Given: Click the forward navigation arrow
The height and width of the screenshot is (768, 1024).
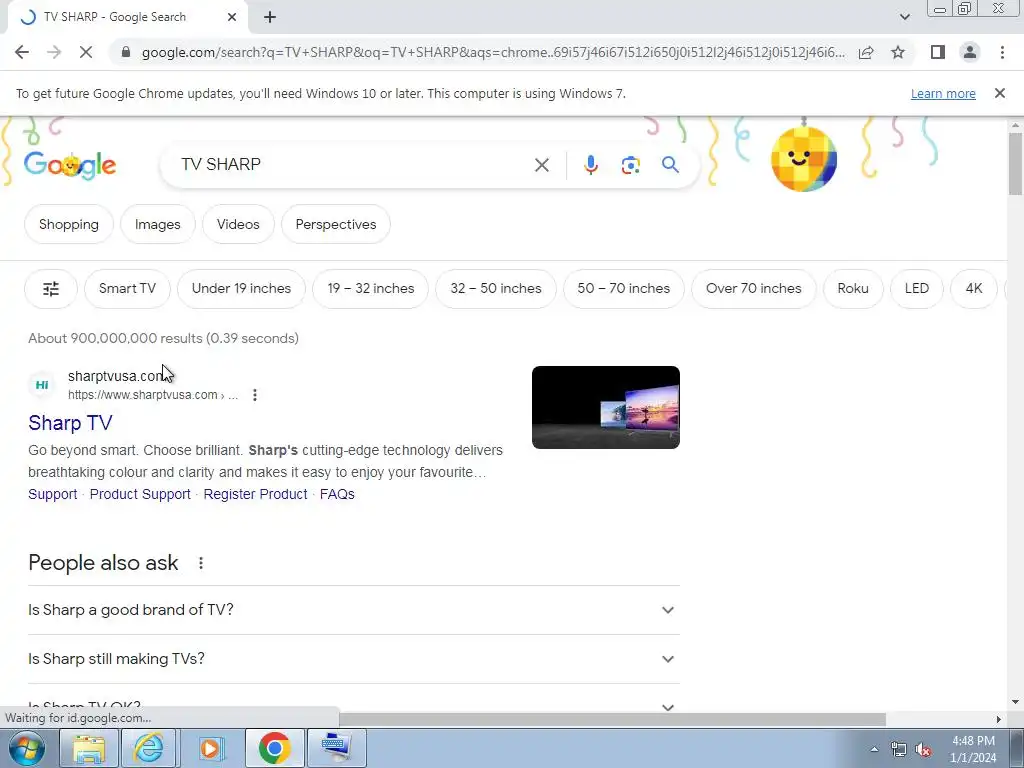Looking at the screenshot, I should click(54, 52).
